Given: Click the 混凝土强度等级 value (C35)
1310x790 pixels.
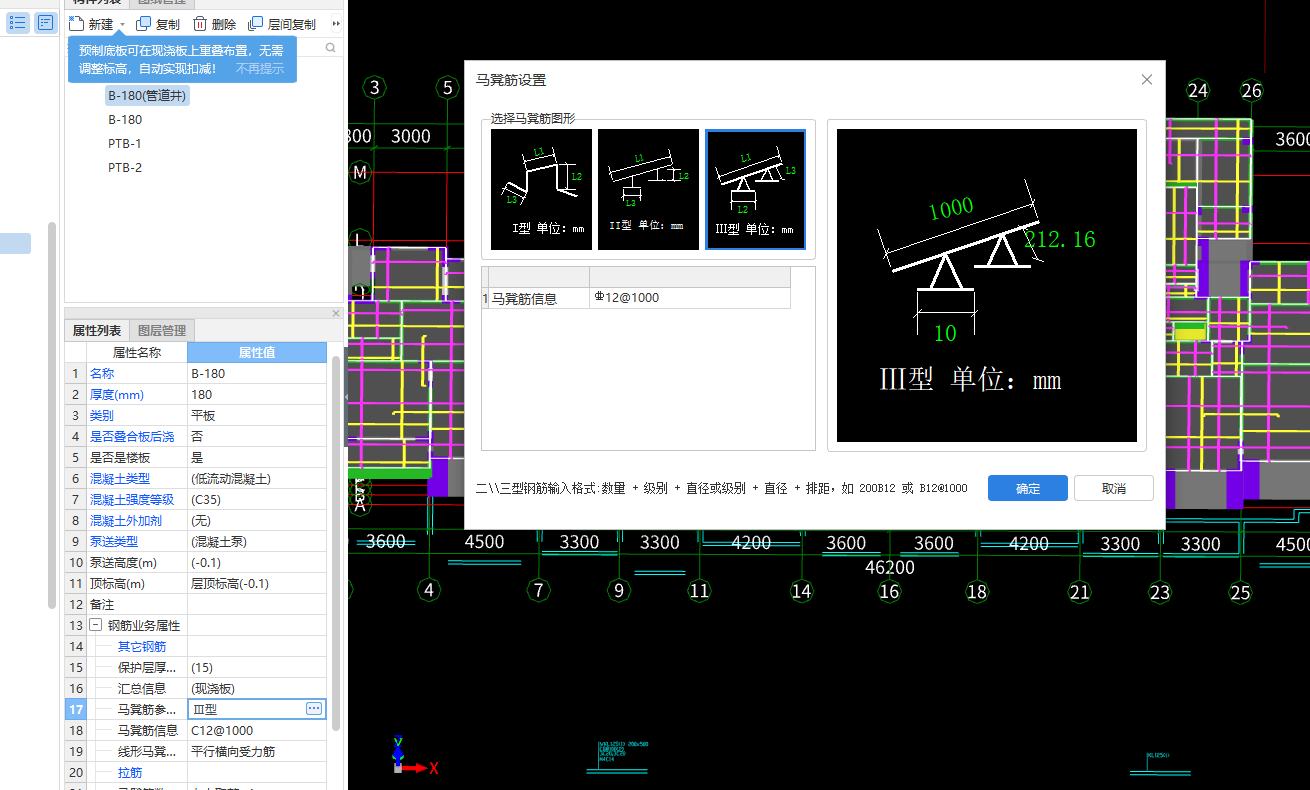Looking at the screenshot, I should pyautogui.click(x=256, y=499).
